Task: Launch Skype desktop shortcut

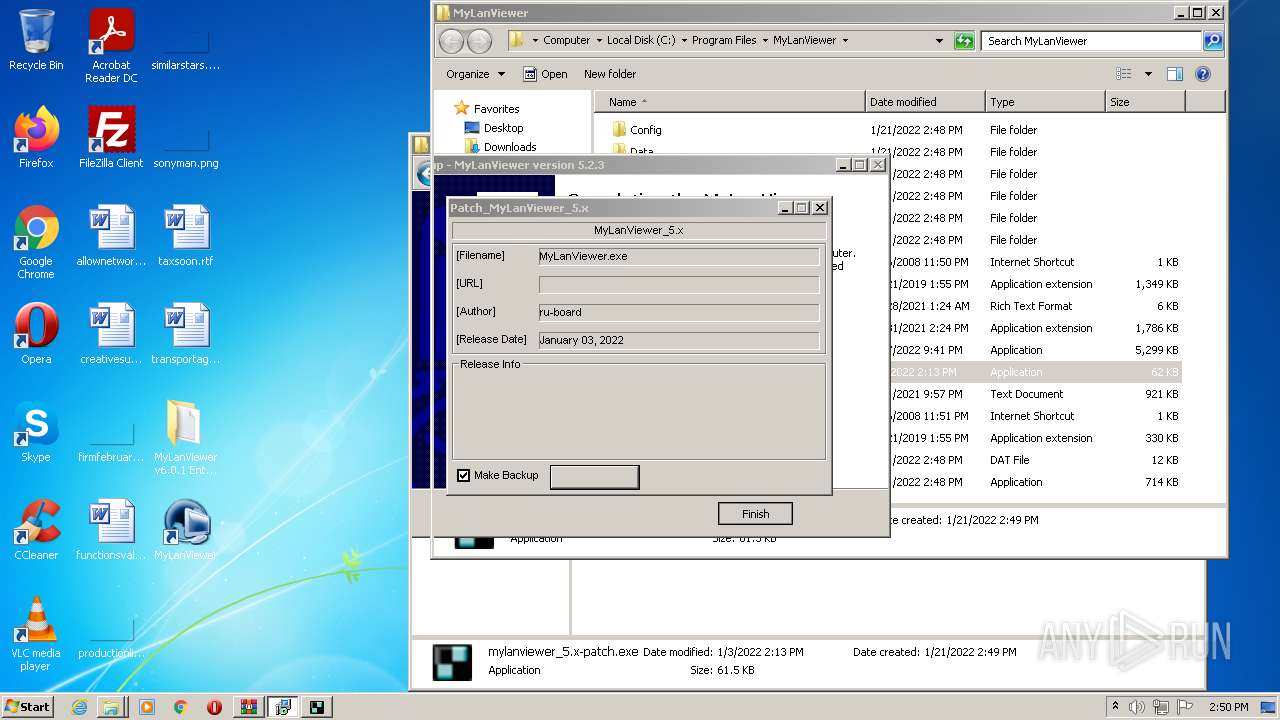Action: tap(36, 431)
